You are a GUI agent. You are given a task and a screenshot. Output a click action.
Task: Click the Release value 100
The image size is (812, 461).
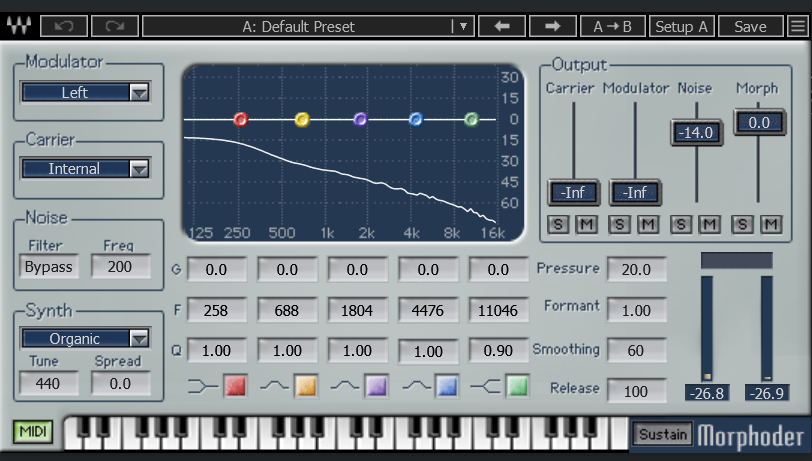pos(636,391)
